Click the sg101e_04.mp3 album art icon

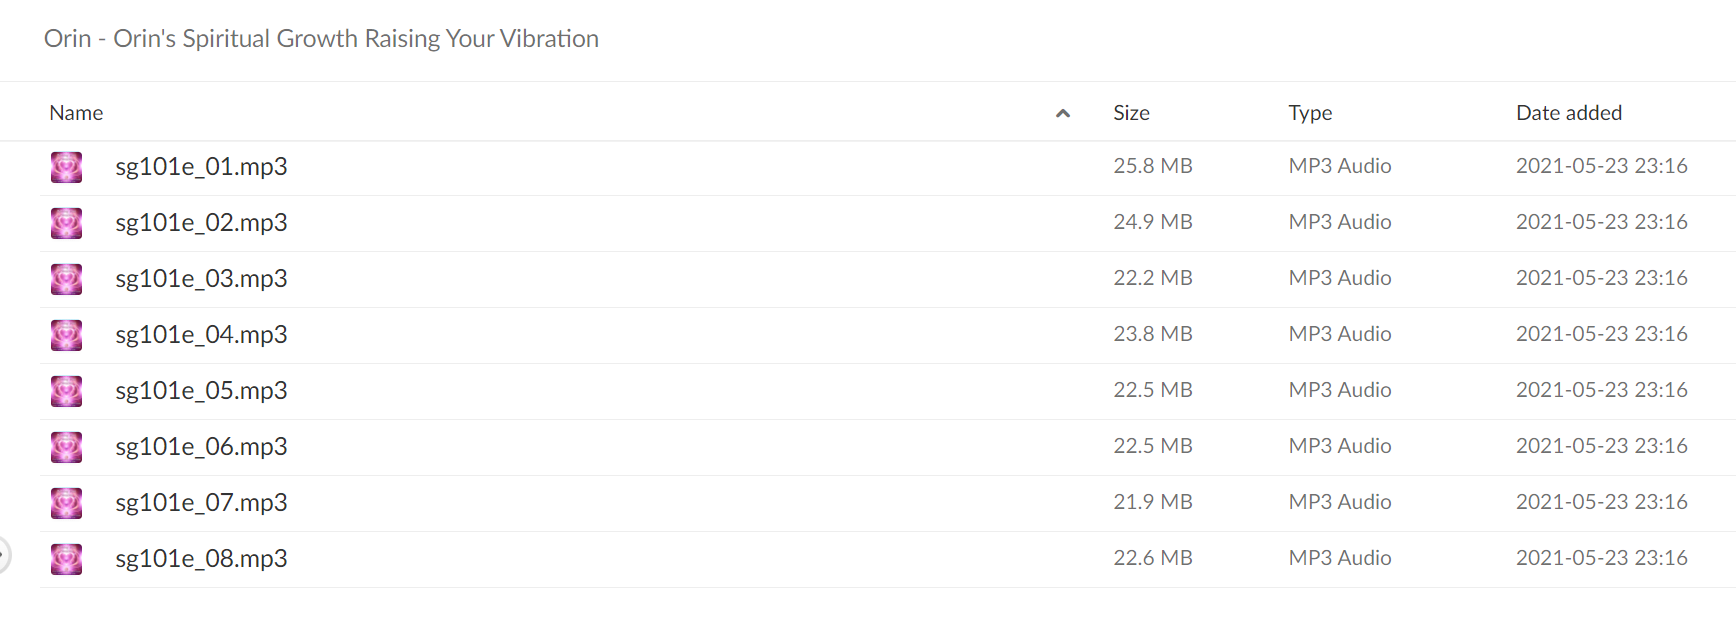pyautogui.click(x=67, y=335)
